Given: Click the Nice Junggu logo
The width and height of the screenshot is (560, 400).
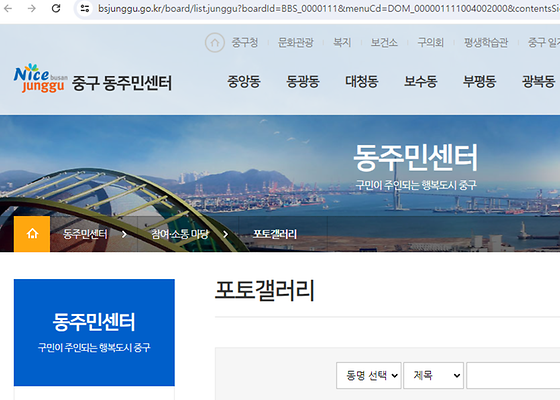Looking at the screenshot, I should click(40, 78).
